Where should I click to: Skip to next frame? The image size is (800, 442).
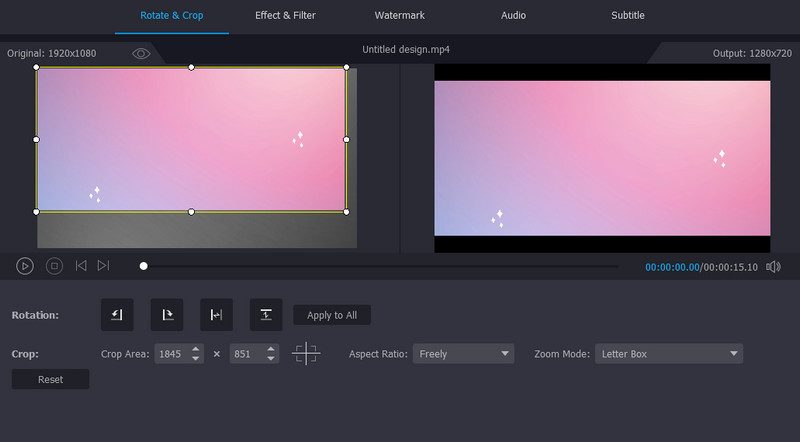coord(104,266)
